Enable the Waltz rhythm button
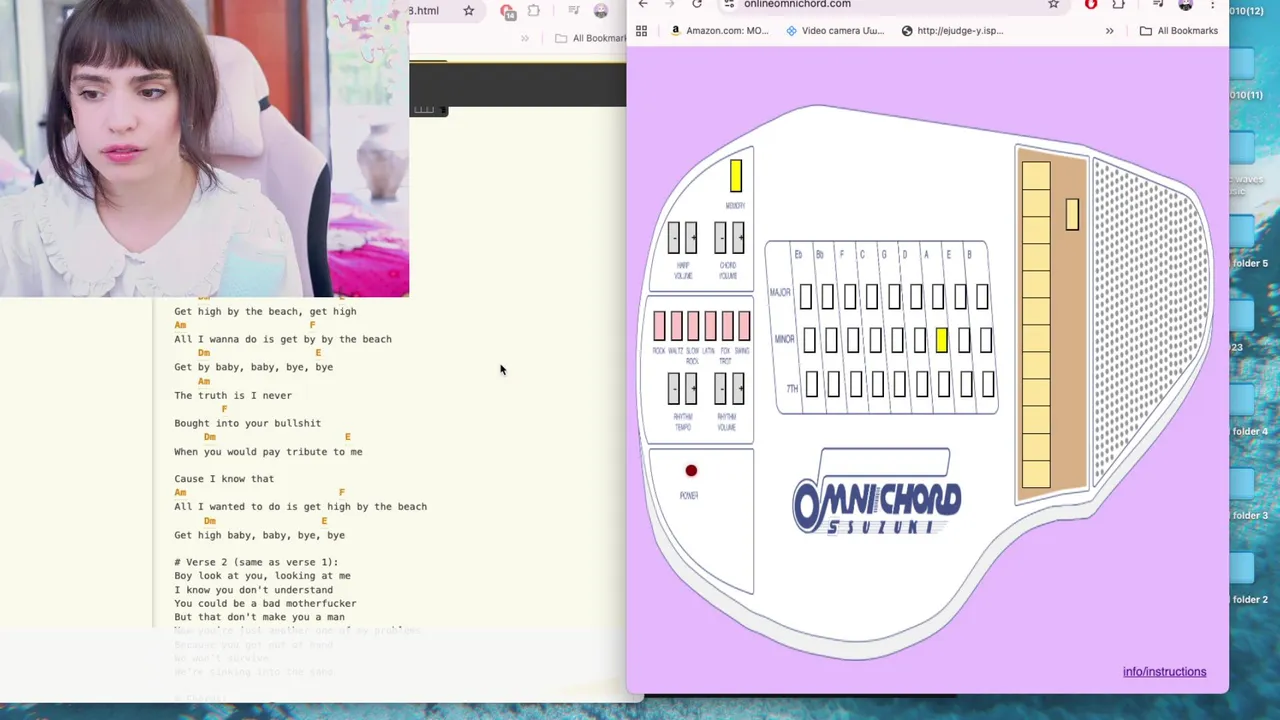This screenshot has width=1280, height=720. pyautogui.click(x=676, y=326)
